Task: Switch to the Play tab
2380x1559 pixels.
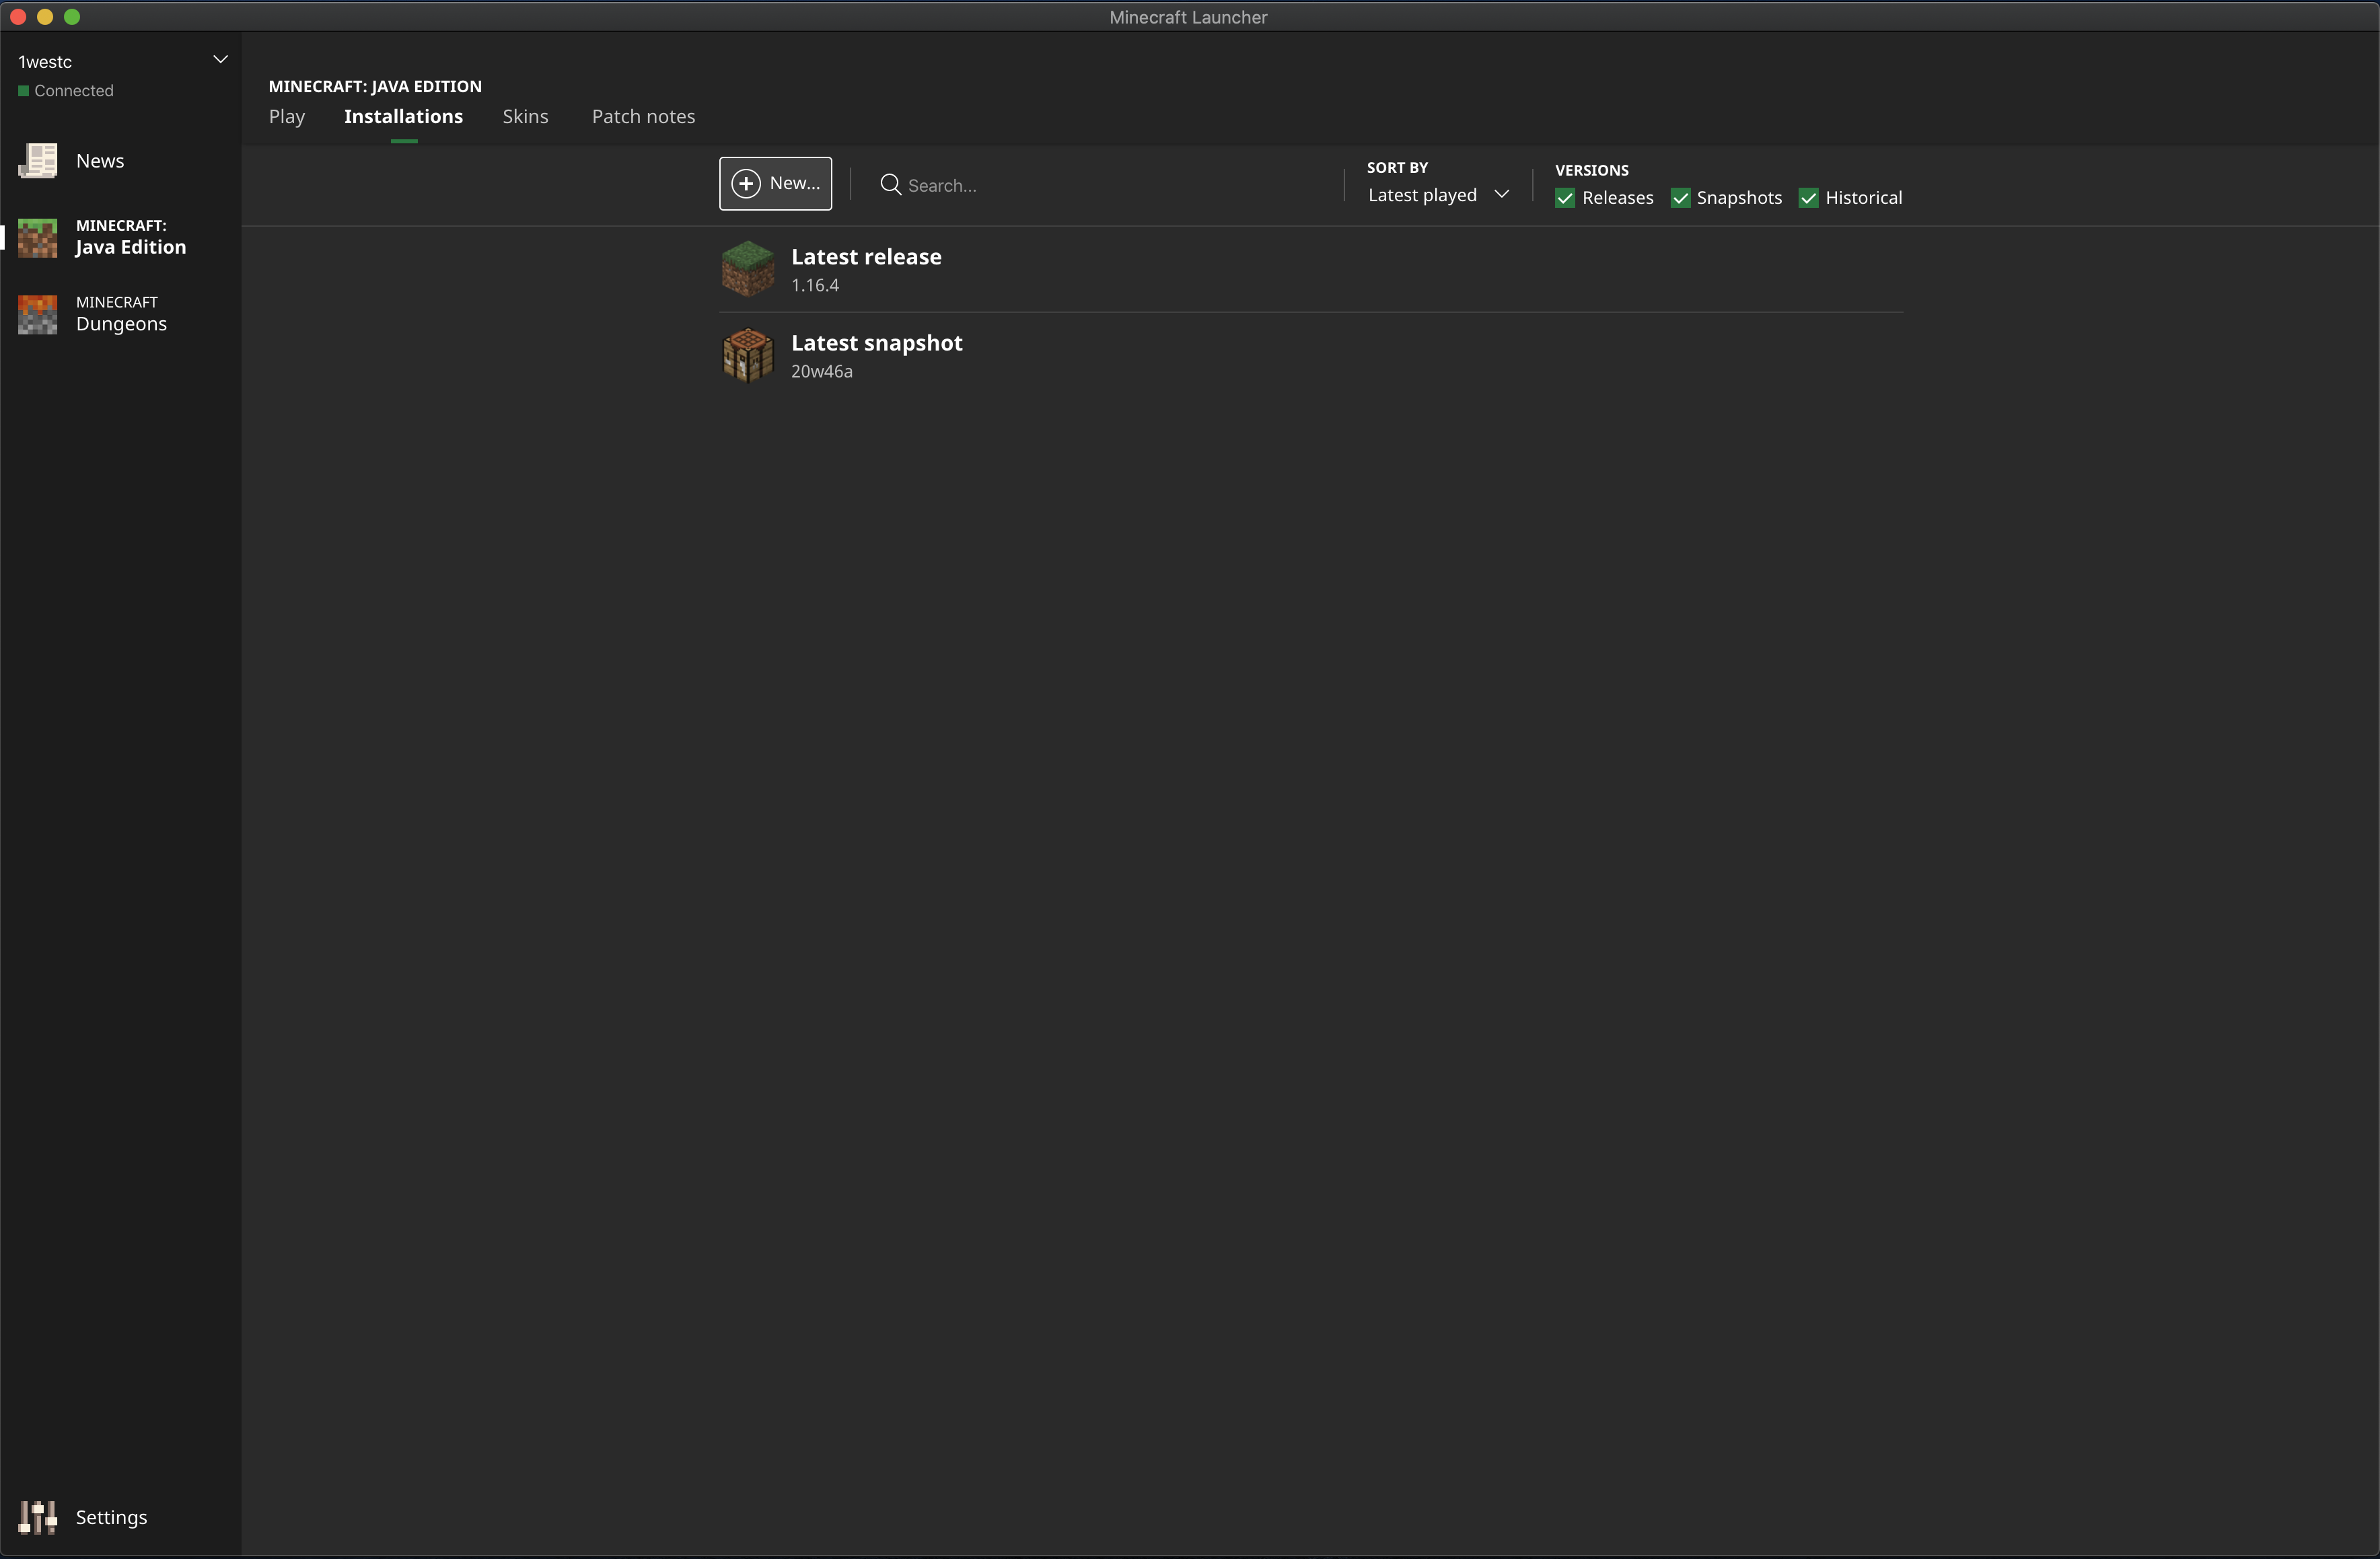Action: coord(287,117)
